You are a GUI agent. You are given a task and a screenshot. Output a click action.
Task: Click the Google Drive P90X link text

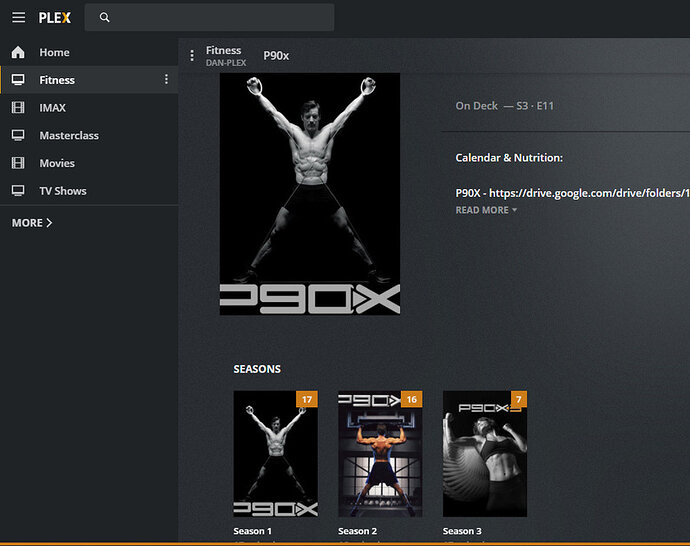572,193
